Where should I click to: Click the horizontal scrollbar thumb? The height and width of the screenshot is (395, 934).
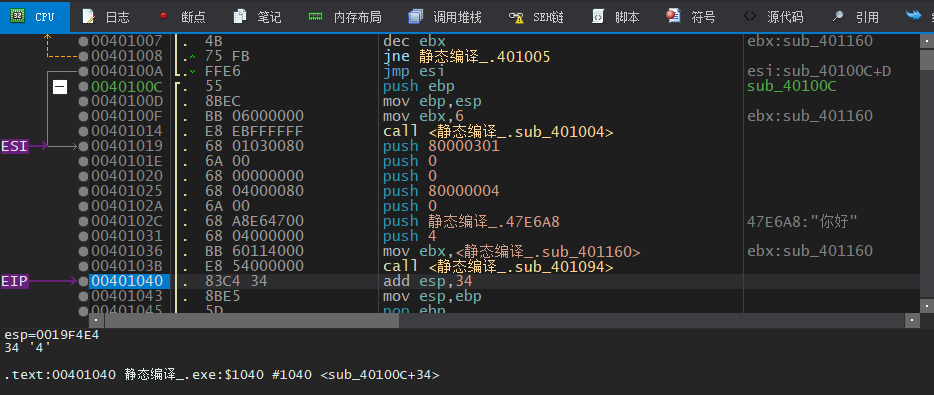tap(251, 321)
